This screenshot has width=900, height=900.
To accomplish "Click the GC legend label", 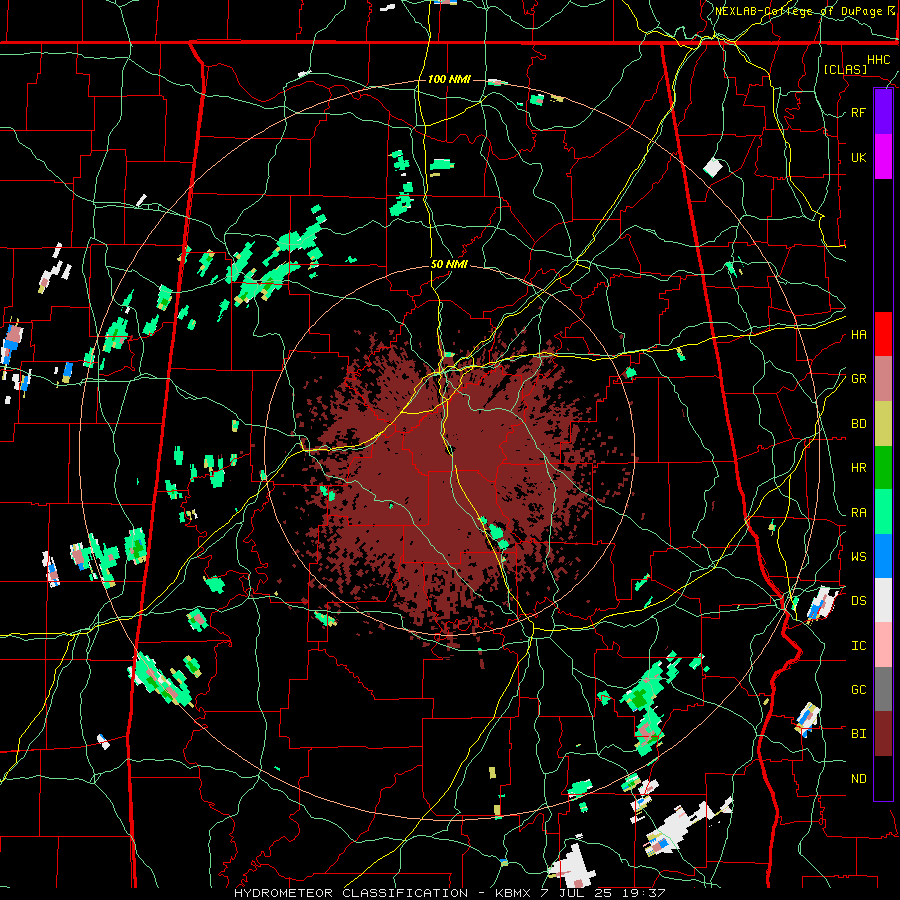I will click(x=858, y=690).
